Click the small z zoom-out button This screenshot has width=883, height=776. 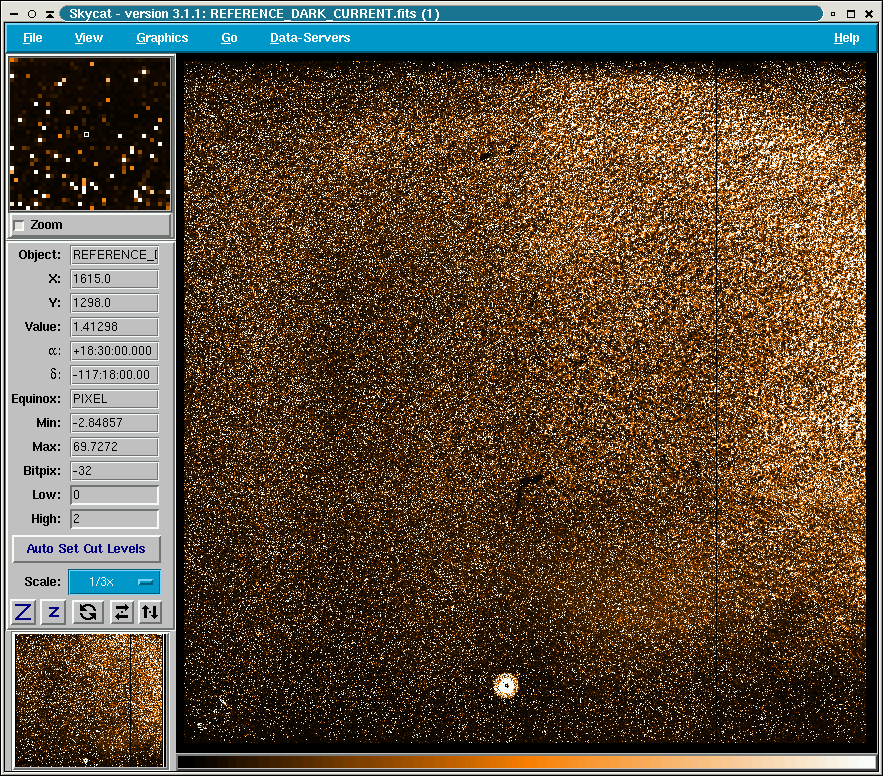[54, 612]
